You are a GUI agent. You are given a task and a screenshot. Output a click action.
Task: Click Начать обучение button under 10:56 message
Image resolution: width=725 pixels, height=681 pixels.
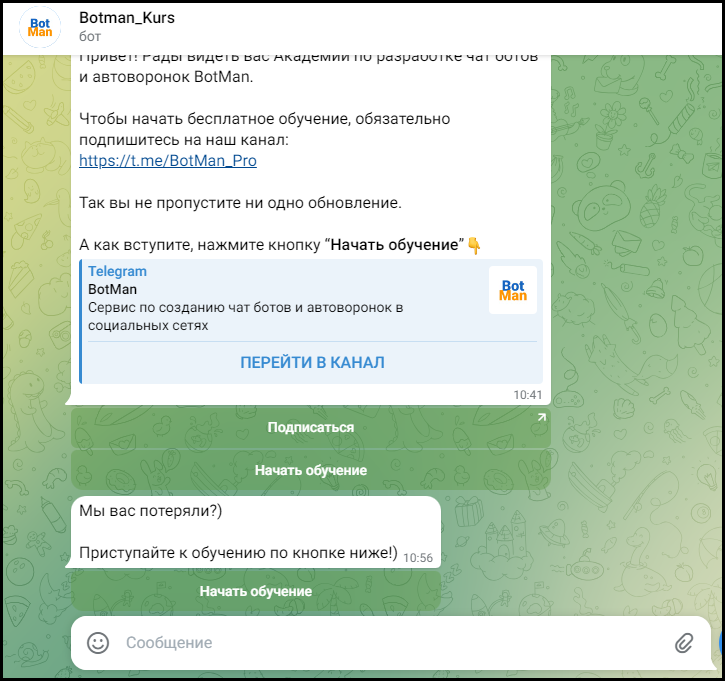pos(256,591)
